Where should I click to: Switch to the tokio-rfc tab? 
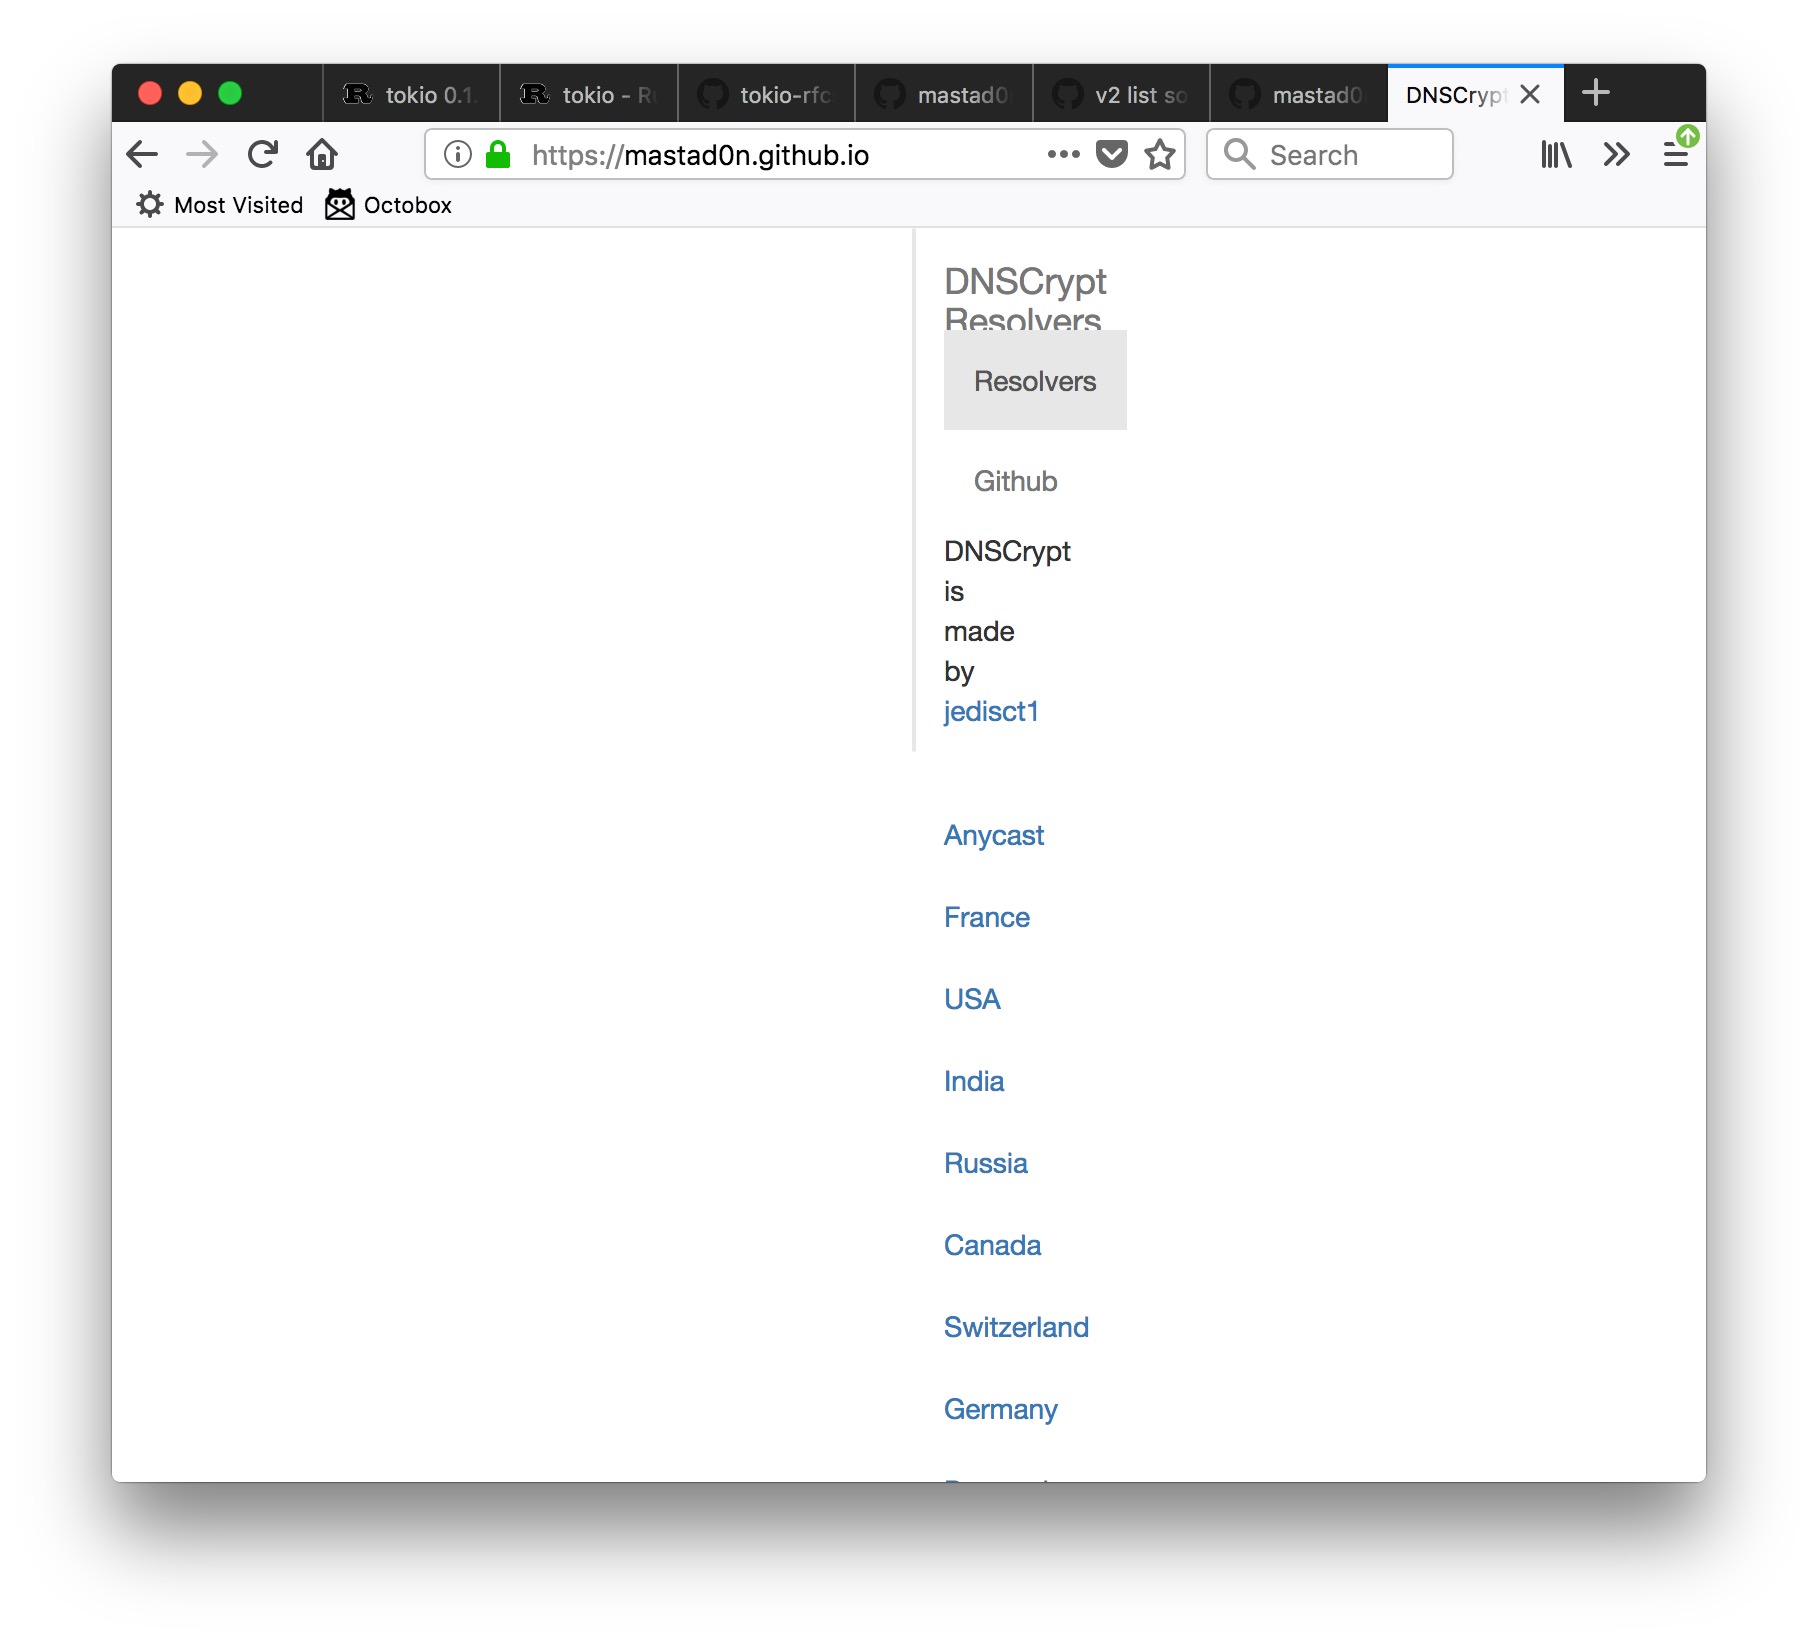coord(770,94)
